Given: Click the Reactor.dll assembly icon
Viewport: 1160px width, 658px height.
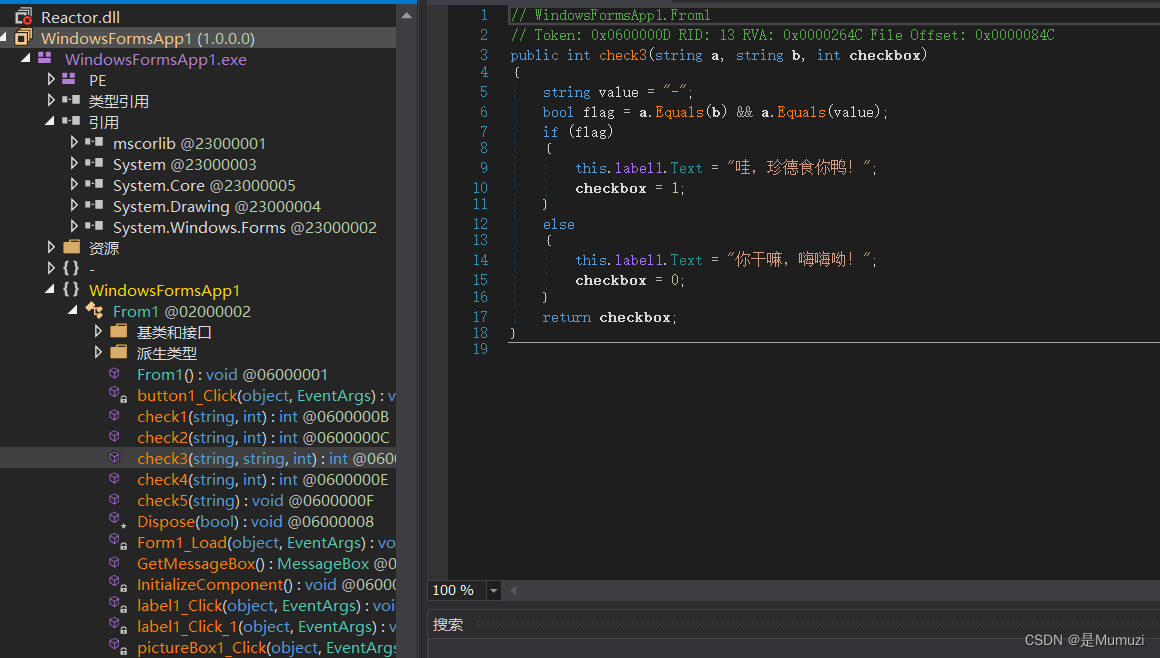Looking at the screenshot, I should 24,16.
